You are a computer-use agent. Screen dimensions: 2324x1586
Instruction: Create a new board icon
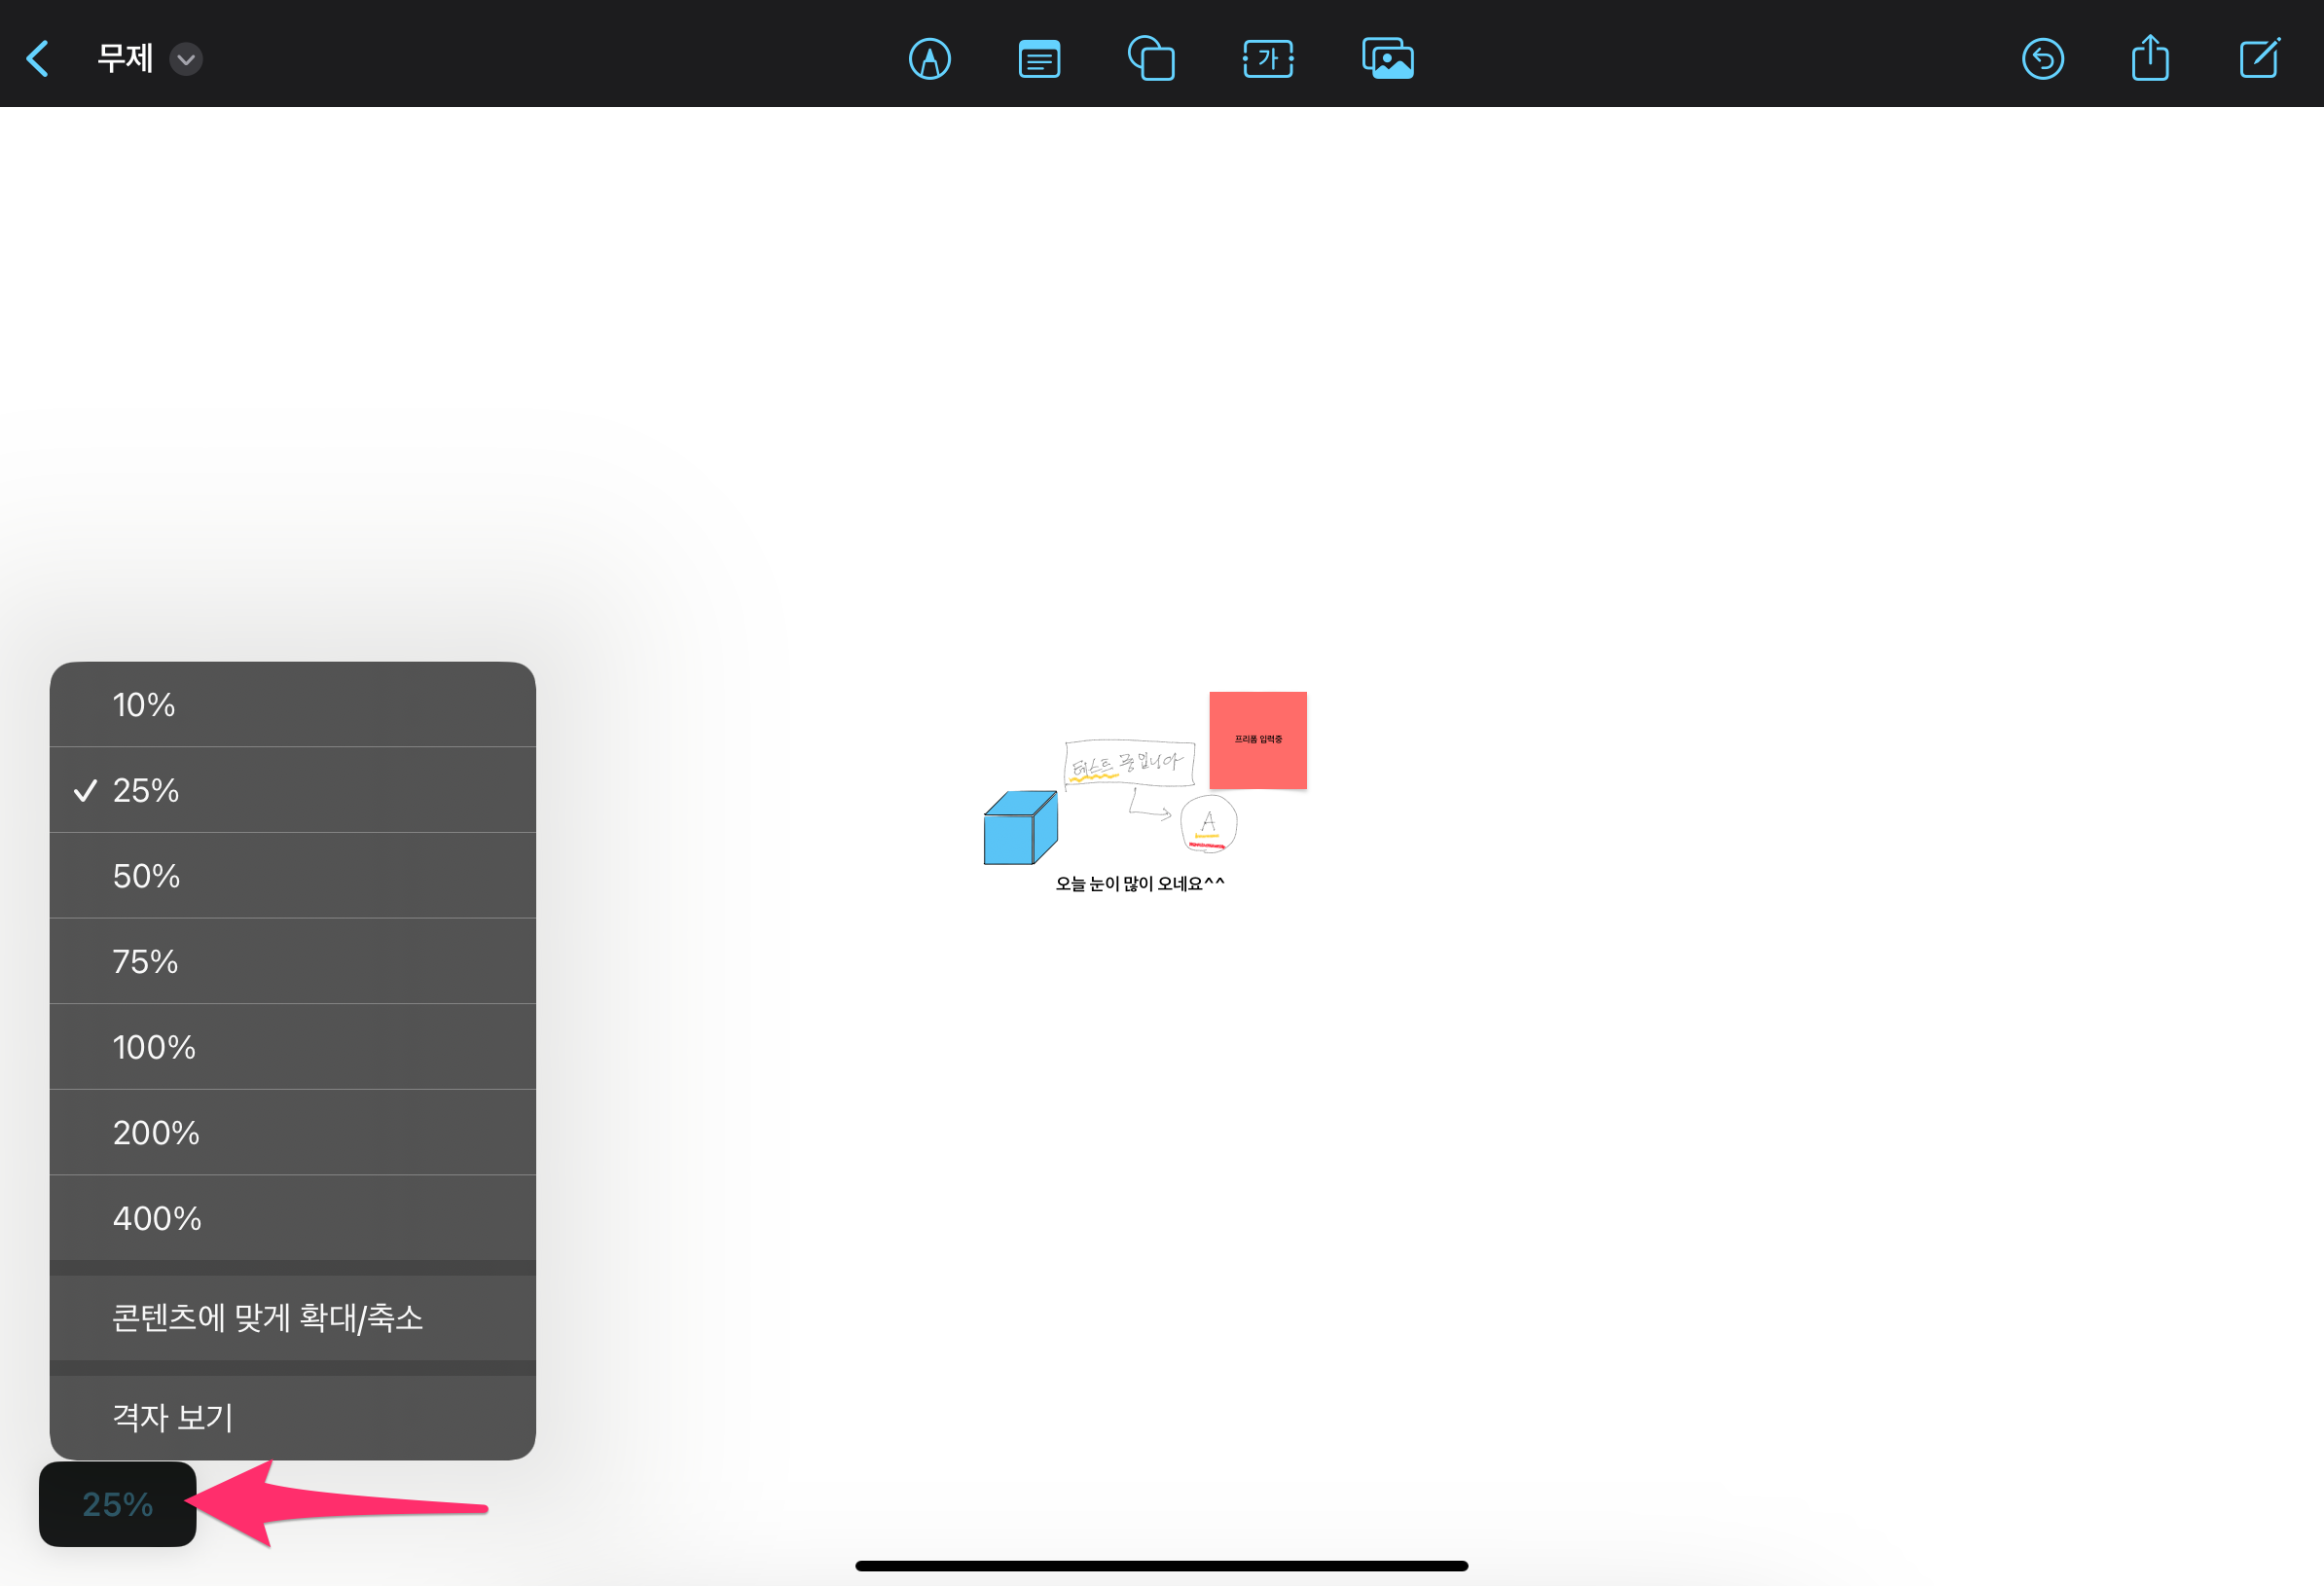(2259, 58)
